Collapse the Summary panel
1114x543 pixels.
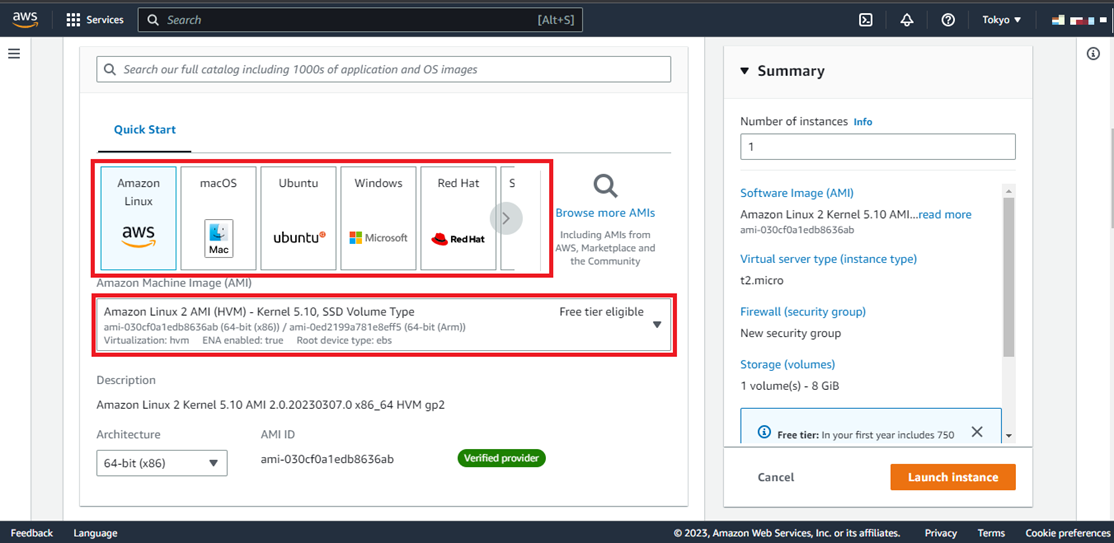745,70
